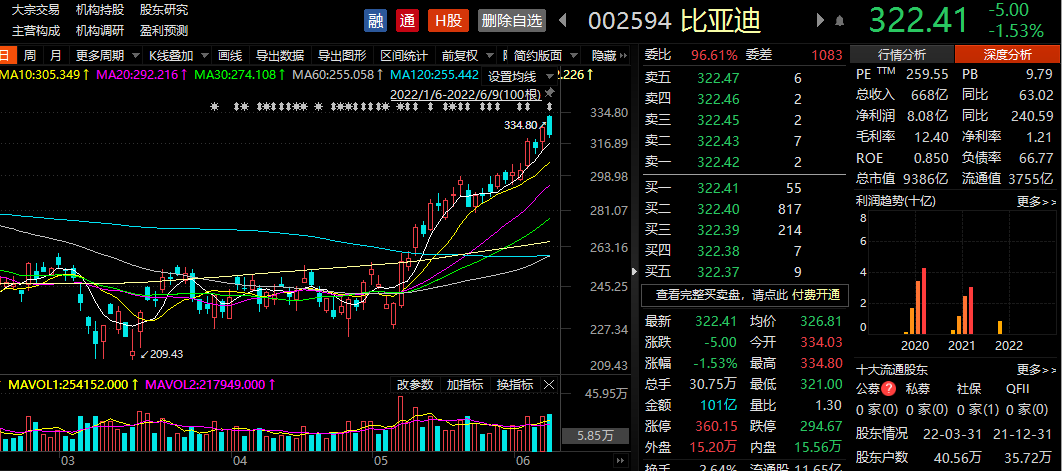
Task: Click MAVOL1:254152.000 volume label
Action: coord(69,384)
